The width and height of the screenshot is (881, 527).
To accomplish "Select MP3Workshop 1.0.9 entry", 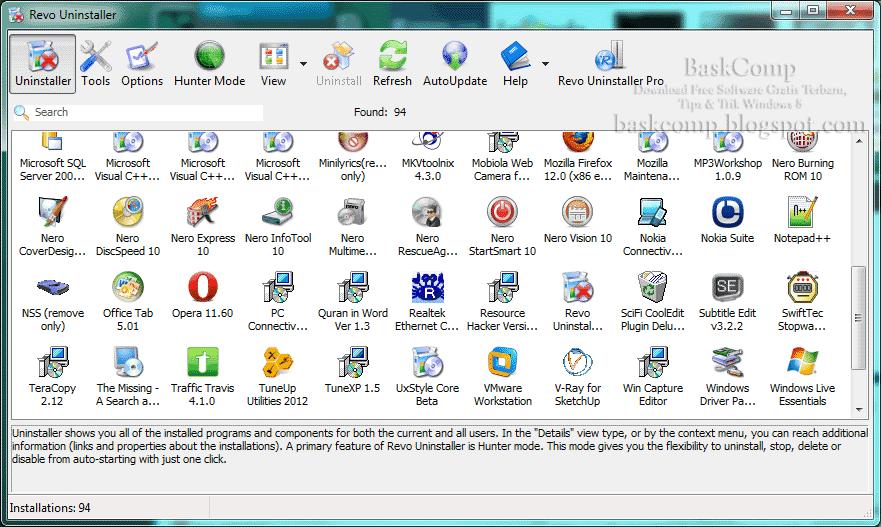I will (x=727, y=157).
